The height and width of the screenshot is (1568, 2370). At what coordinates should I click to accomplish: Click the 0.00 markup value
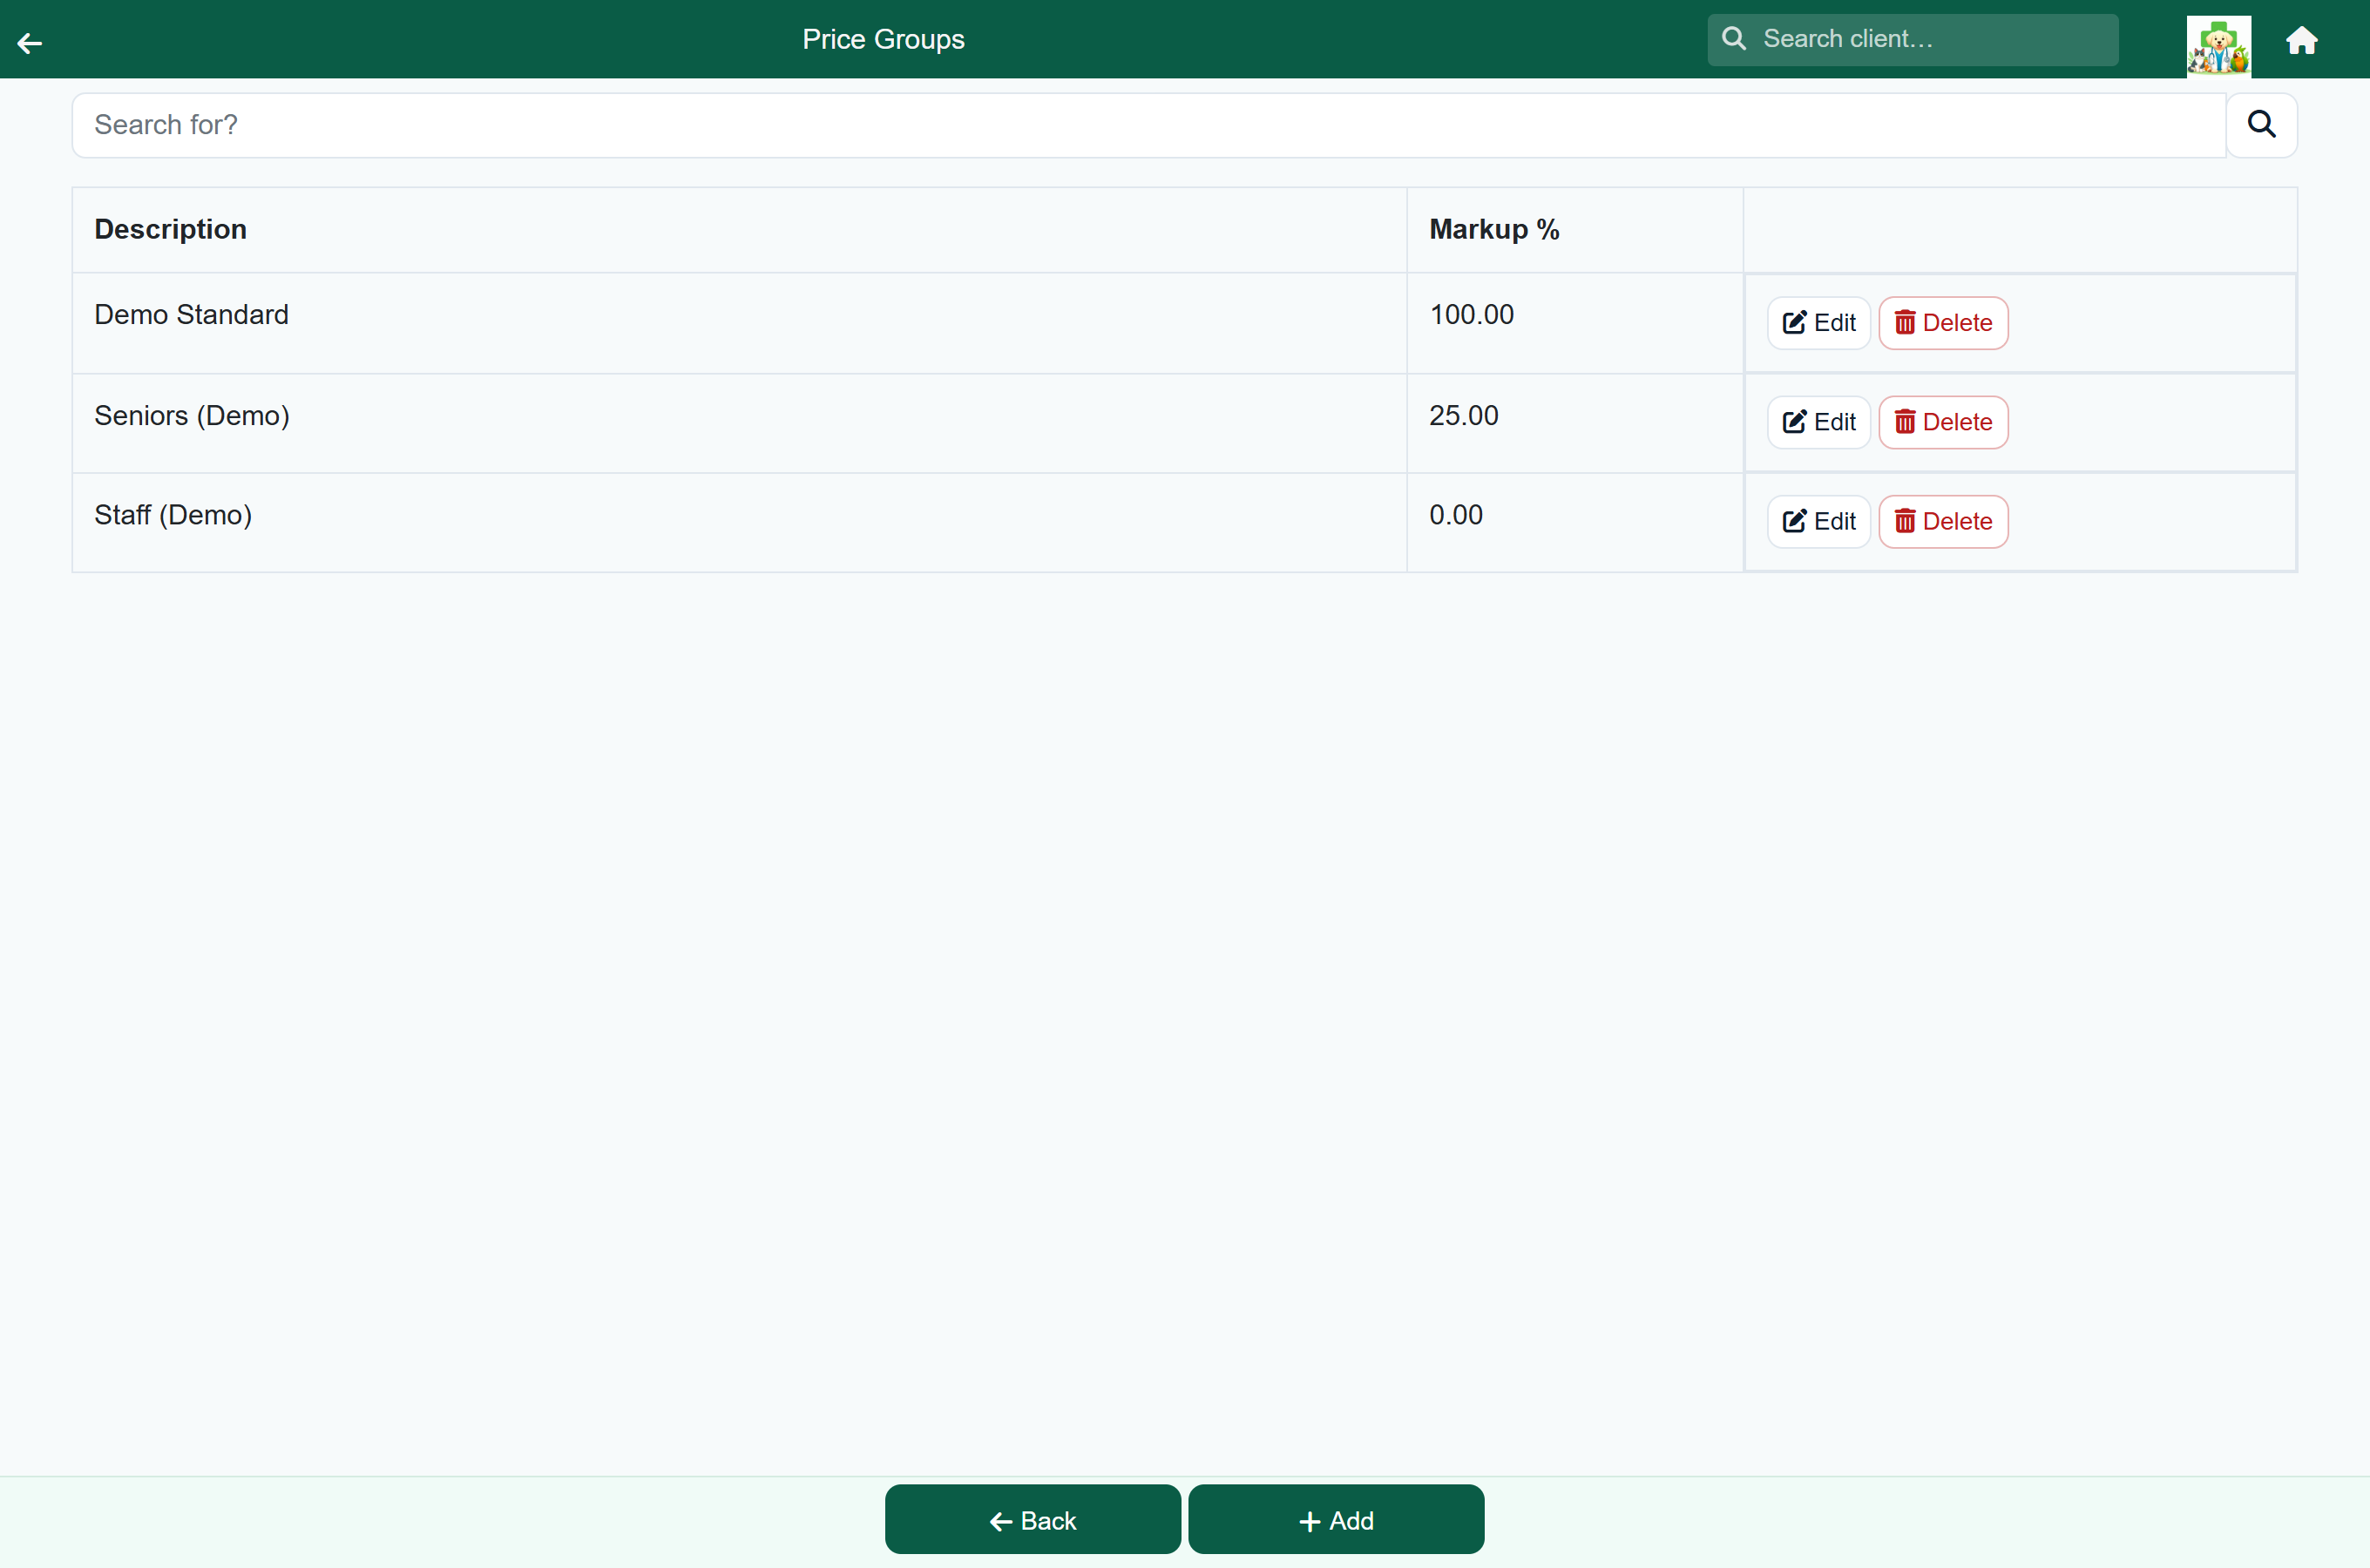1455,515
